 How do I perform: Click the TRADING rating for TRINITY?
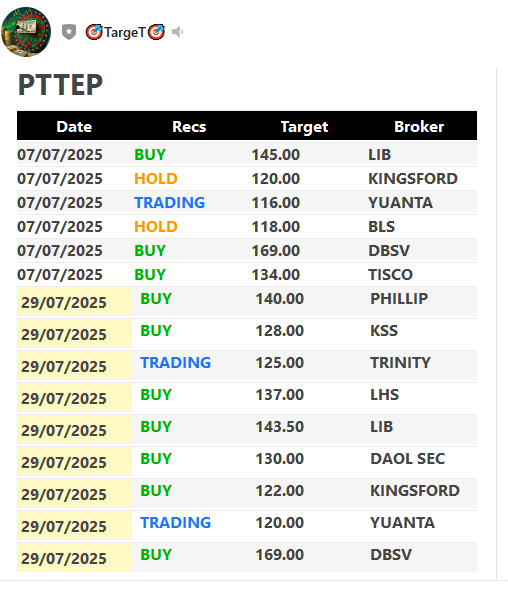click(x=175, y=363)
